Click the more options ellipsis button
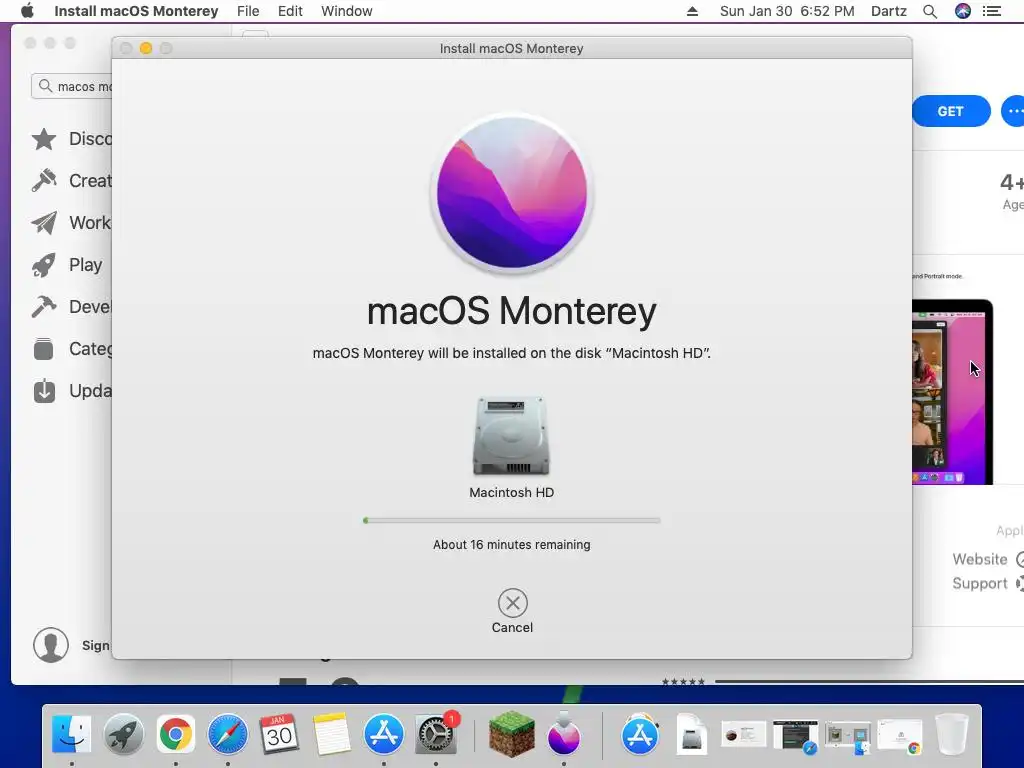 pyautogui.click(x=1013, y=111)
